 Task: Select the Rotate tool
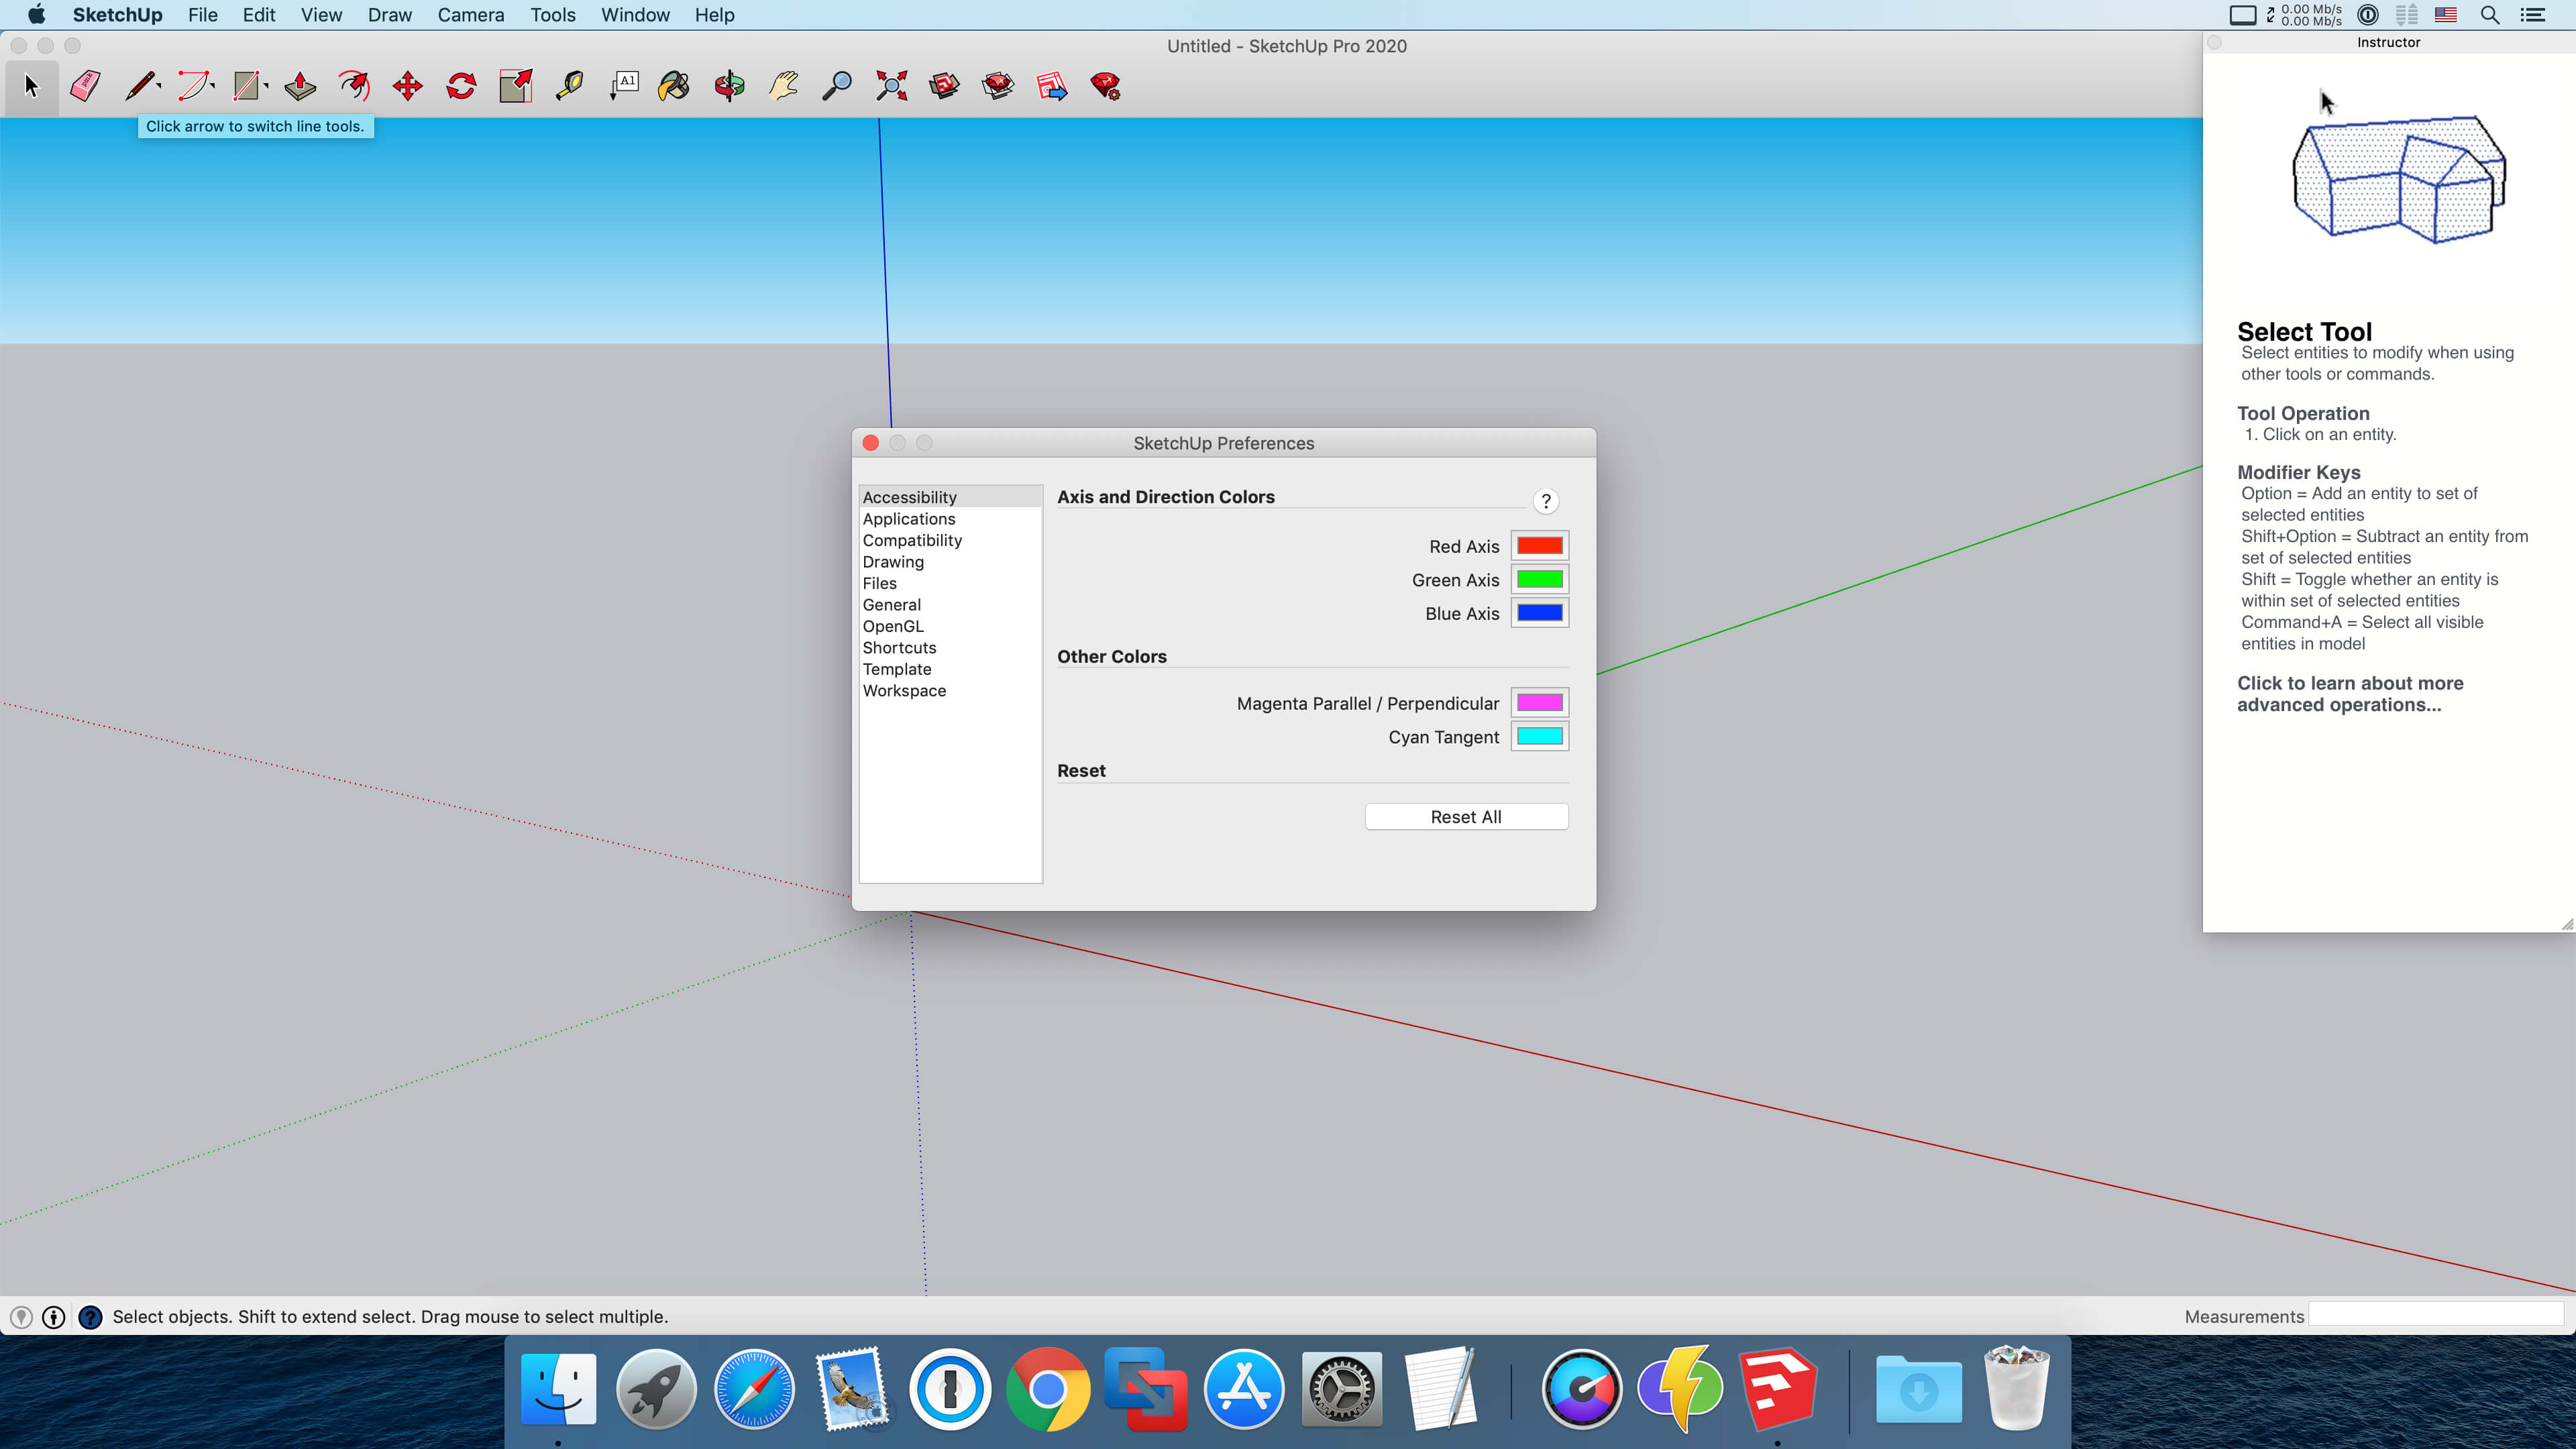click(461, 86)
